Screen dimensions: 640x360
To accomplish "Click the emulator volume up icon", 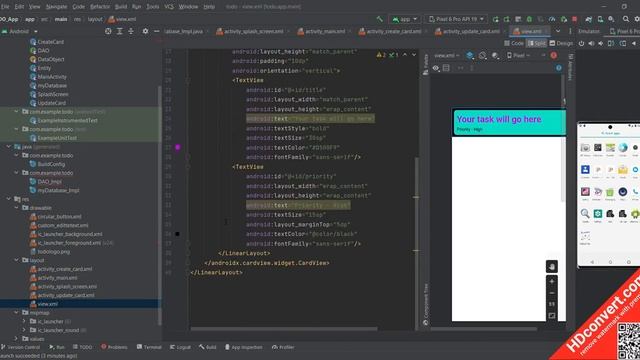I will coord(591,43).
